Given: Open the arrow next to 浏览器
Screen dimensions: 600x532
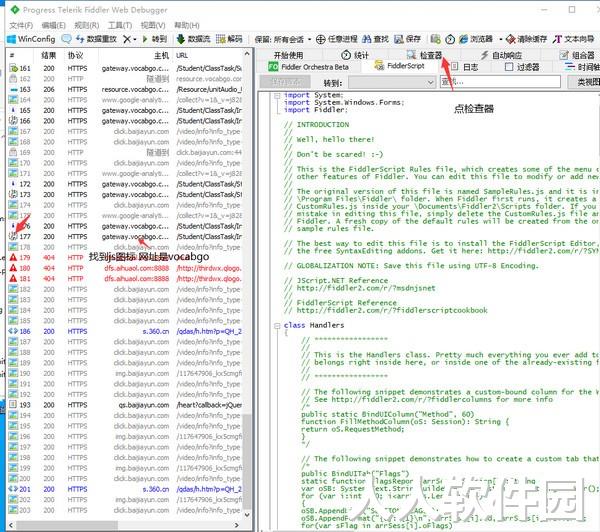Looking at the screenshot, I should pos(500,39).
